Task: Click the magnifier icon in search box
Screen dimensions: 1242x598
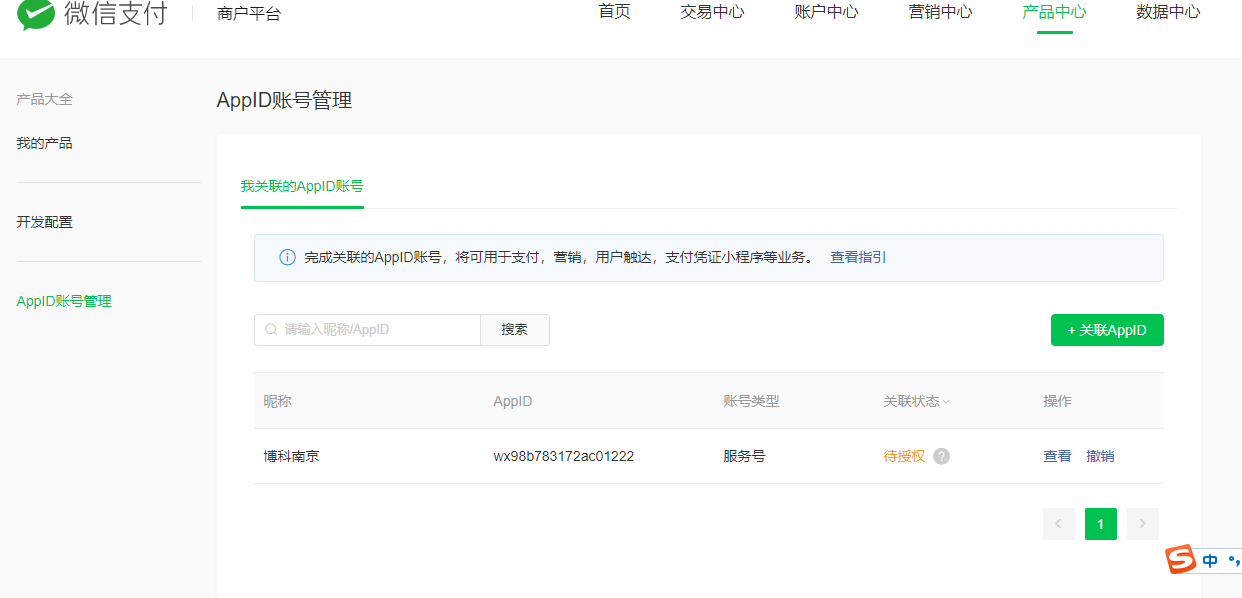Action: [271, 329]
